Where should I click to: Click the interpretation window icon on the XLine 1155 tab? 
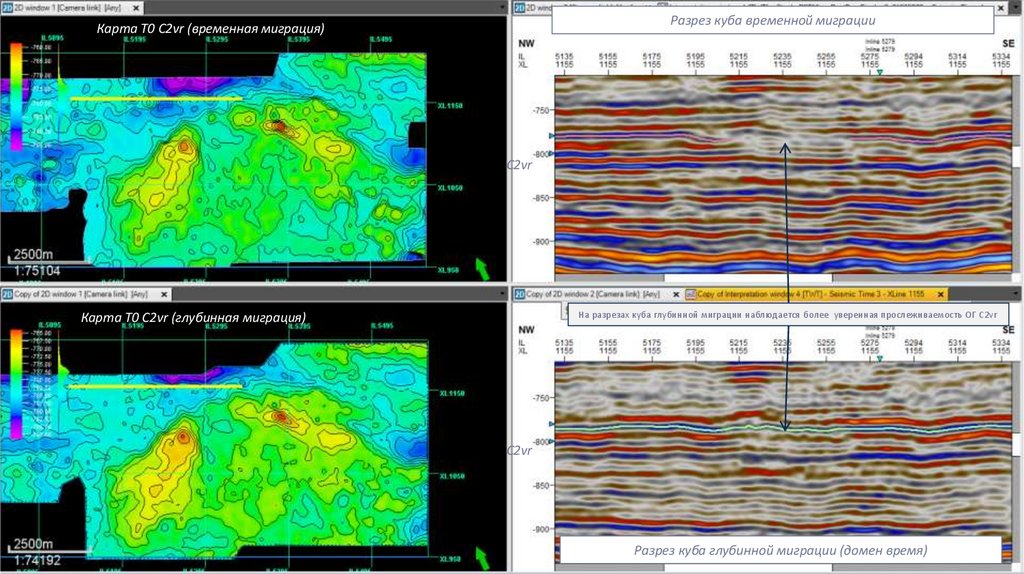pyautogui.click(x=691, y=295)
